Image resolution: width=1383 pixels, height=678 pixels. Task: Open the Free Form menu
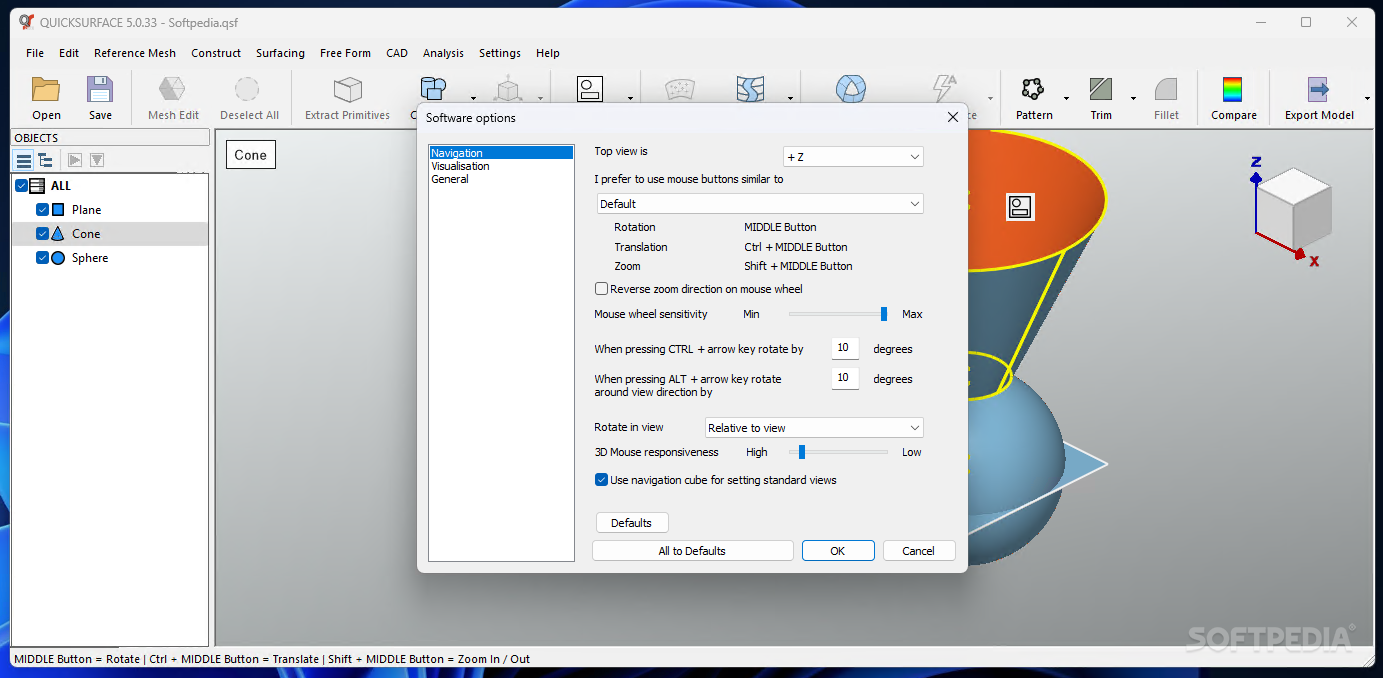pyautogui.click(x=345, y=53)
